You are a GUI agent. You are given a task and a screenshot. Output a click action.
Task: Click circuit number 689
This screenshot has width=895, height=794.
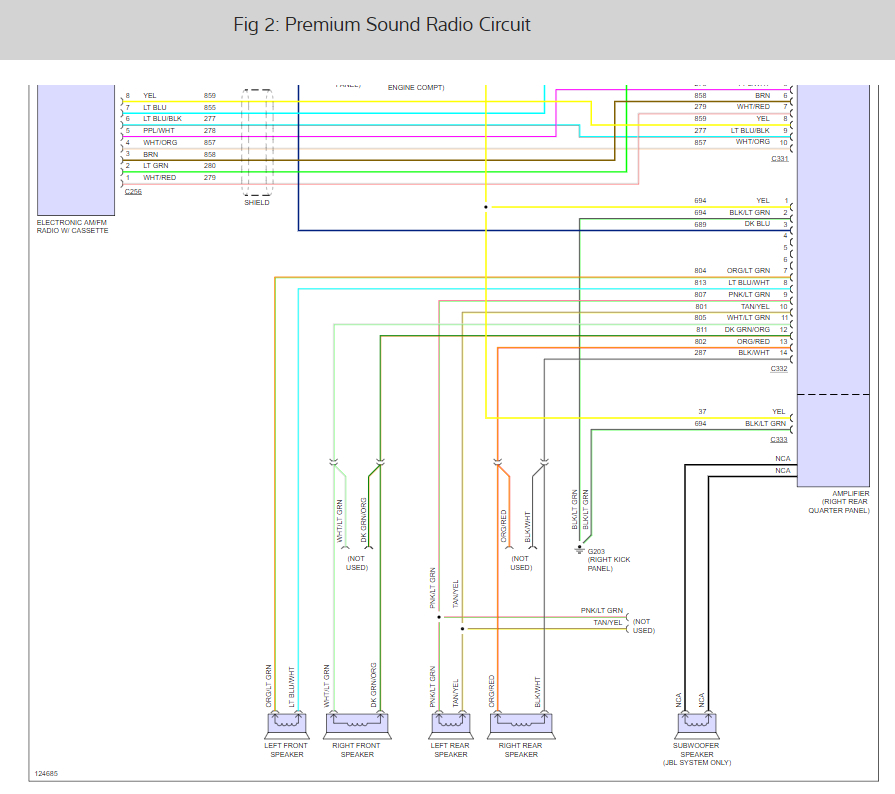[700, 224]
